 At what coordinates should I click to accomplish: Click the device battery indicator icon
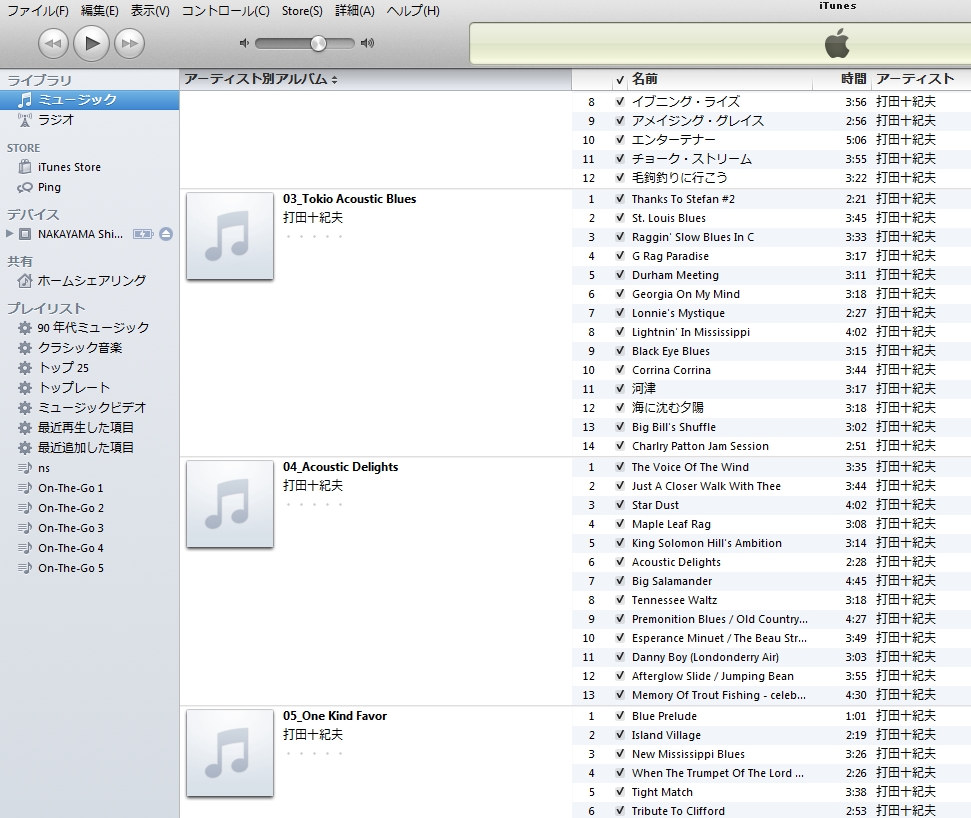pyautogui.click(x=143, y=234)
